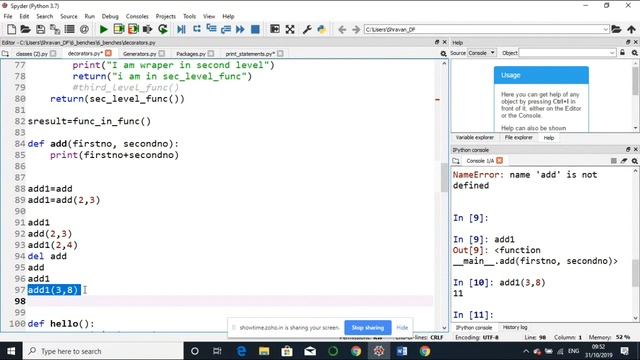Change to parent directory arrow
The image size is (640, 360).
pos(631,29)
